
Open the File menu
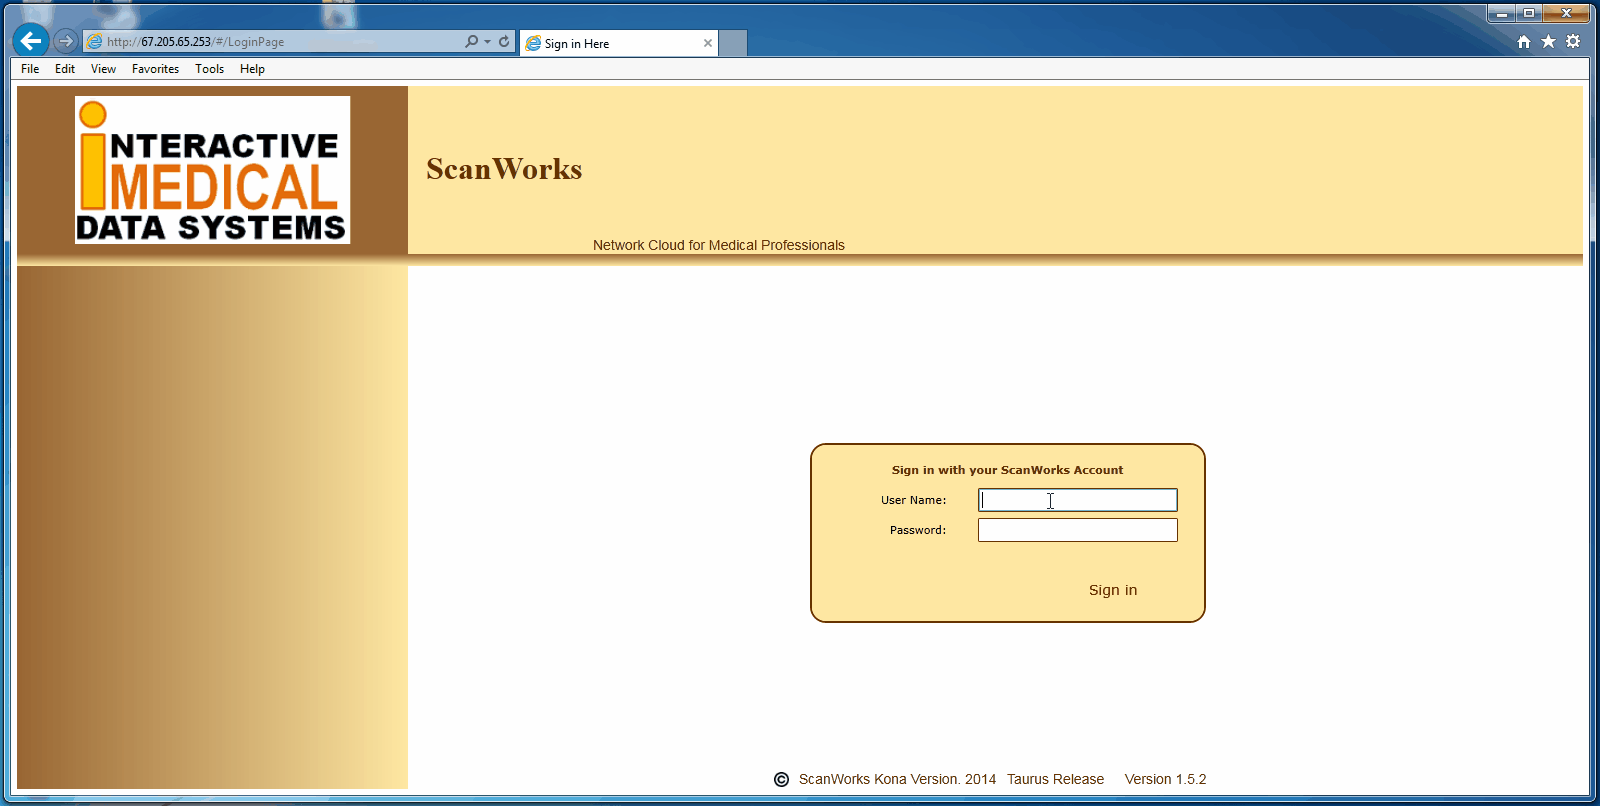30,69
